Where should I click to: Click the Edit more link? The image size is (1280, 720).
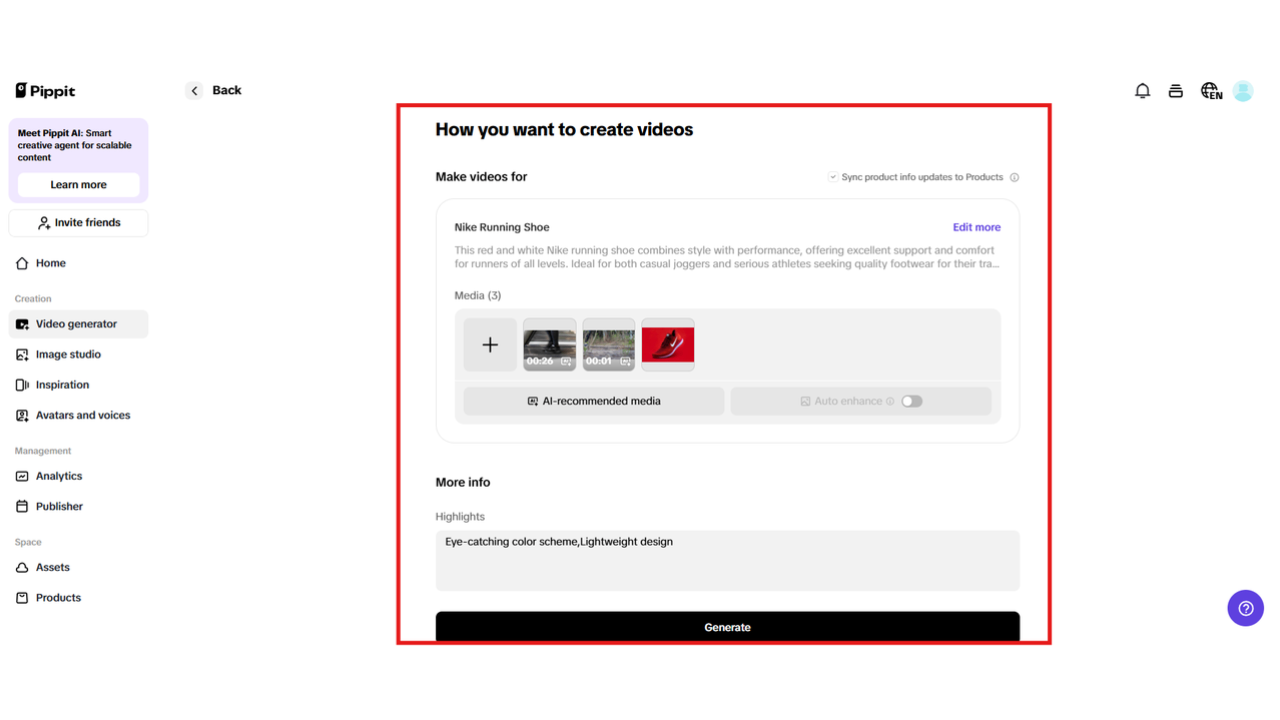(x=976, y=227)
